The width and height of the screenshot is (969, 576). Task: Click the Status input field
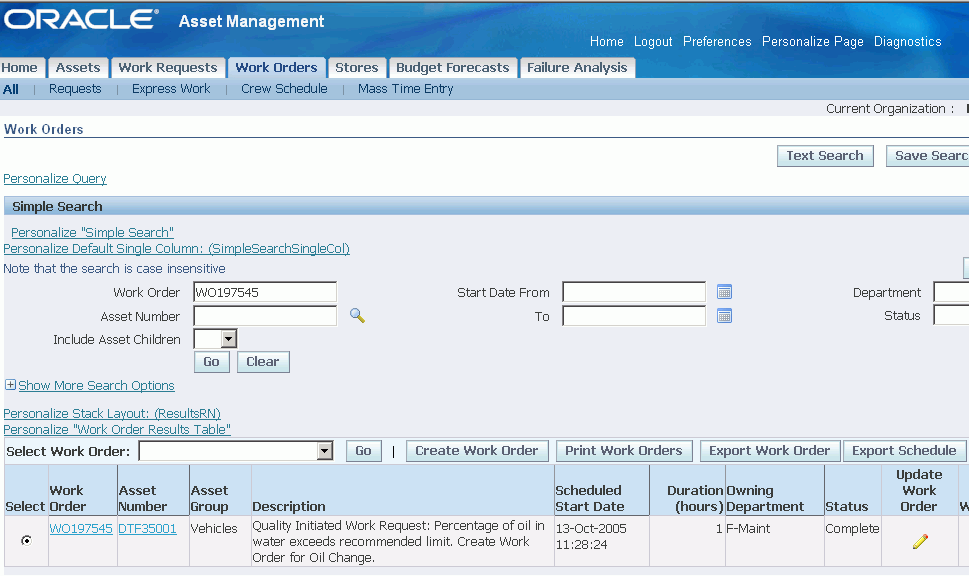coord(951,315)
